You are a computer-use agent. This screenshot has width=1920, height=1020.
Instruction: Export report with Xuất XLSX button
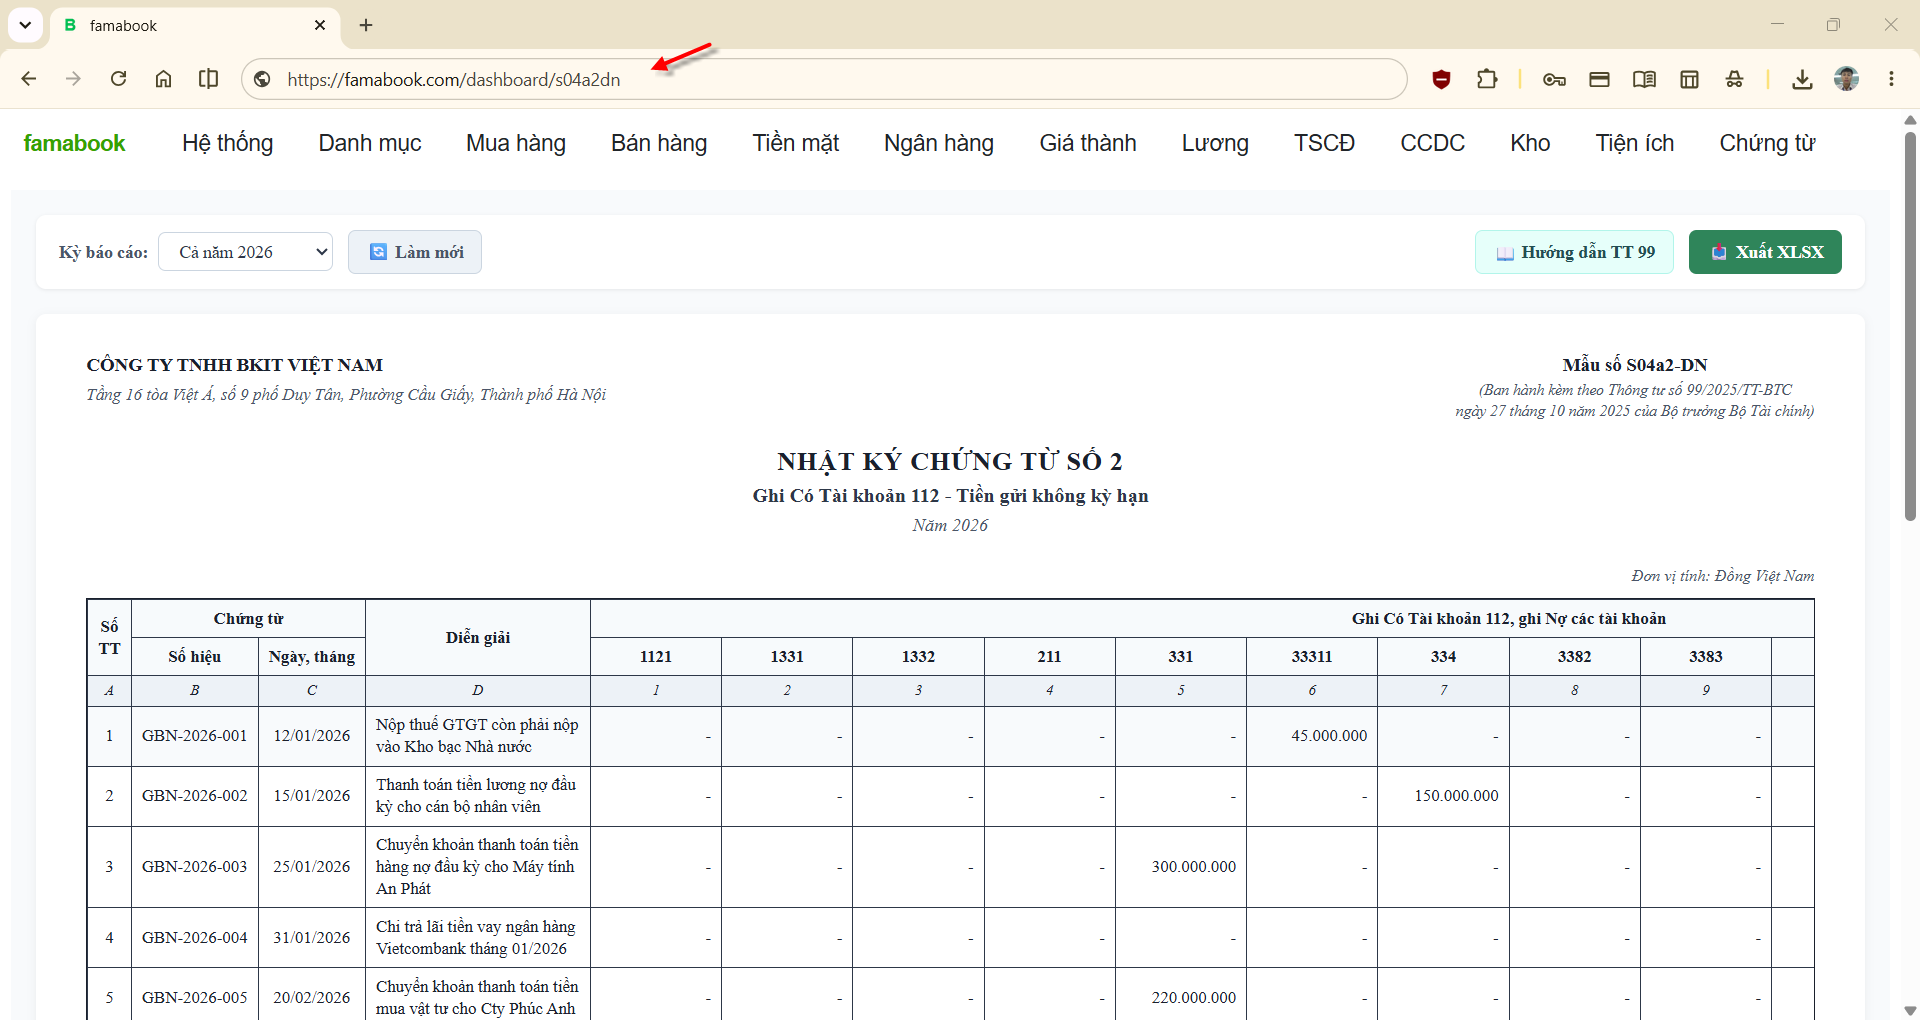1765,252
